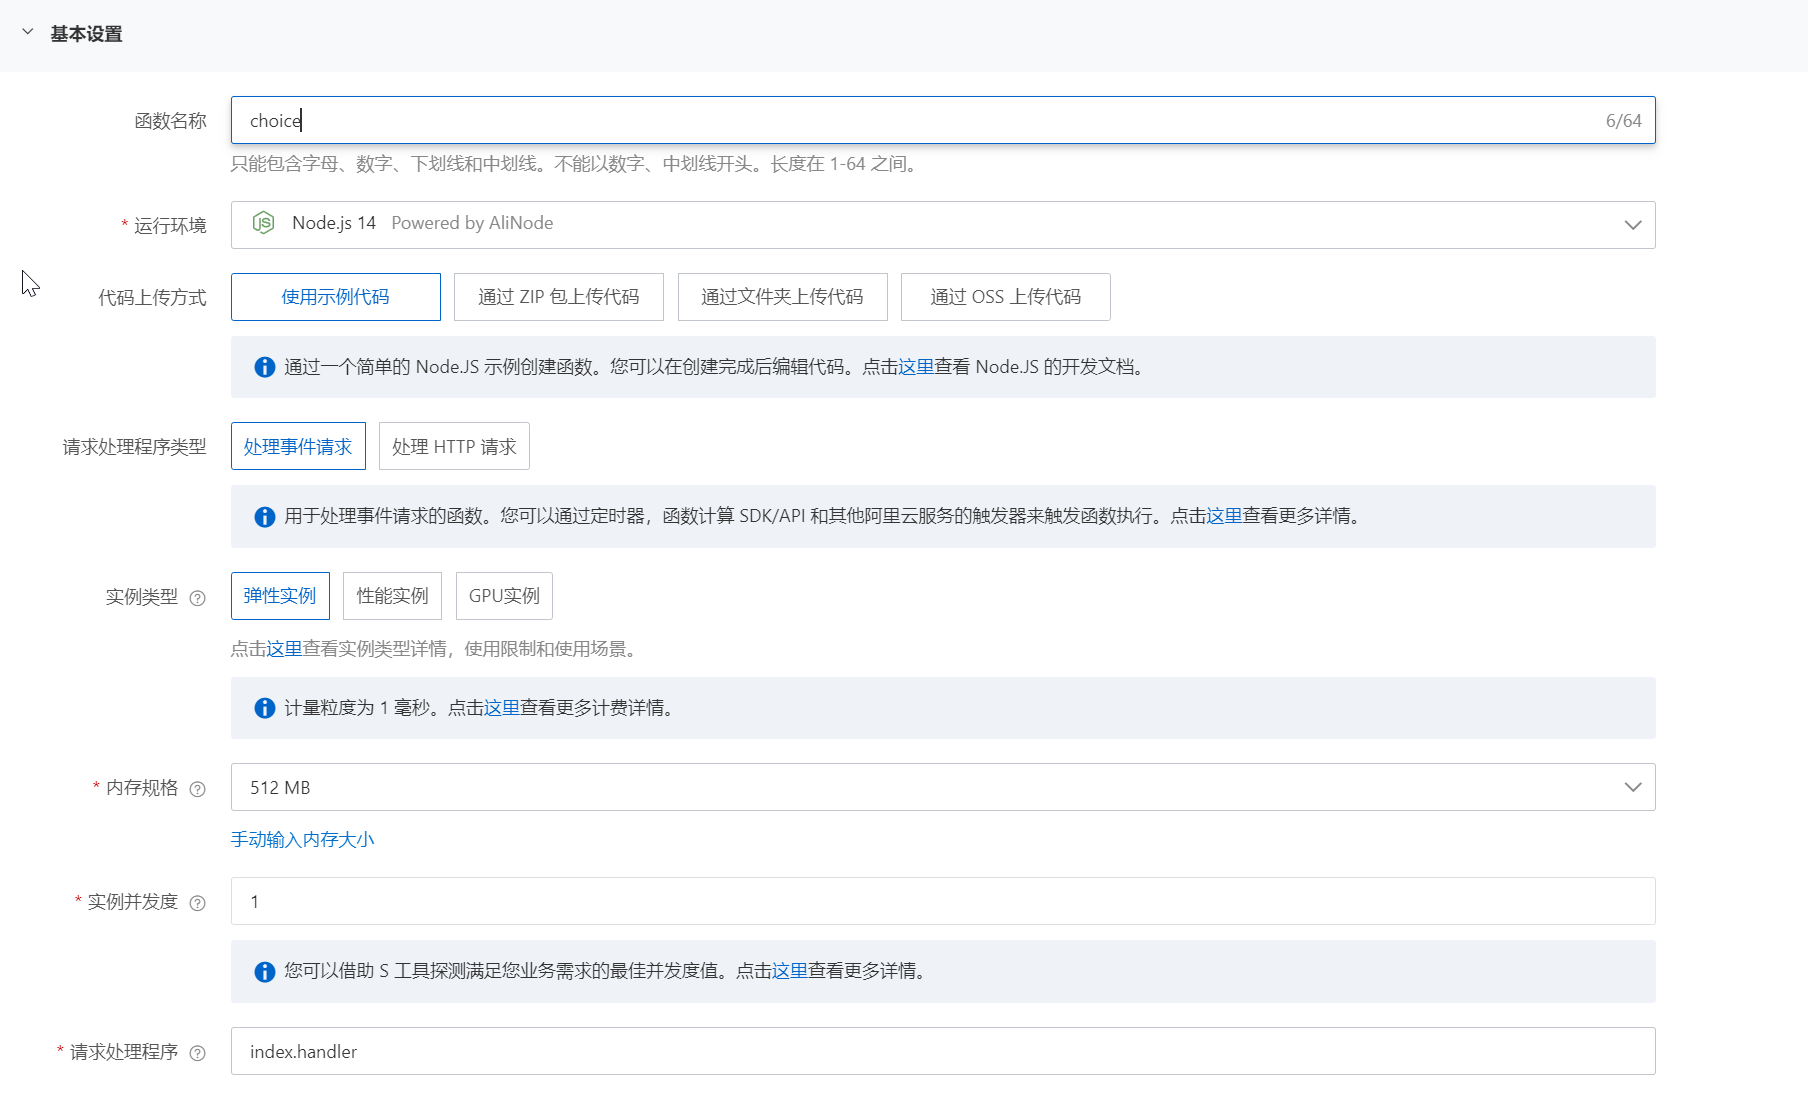1808x1096 pixels.
Task: Click 手动输入内存大小 link
Action: coord(302,840)
